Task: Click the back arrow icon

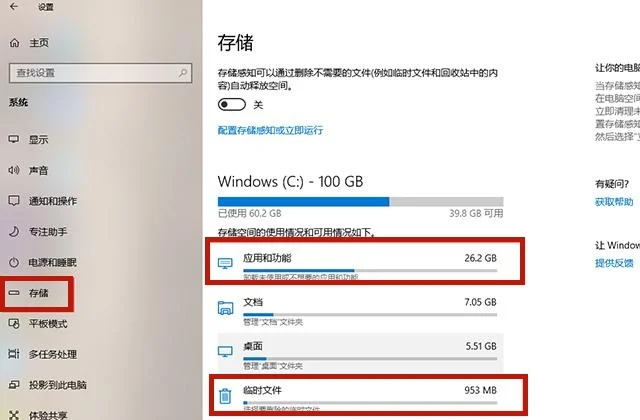Action: click(14, 7)
